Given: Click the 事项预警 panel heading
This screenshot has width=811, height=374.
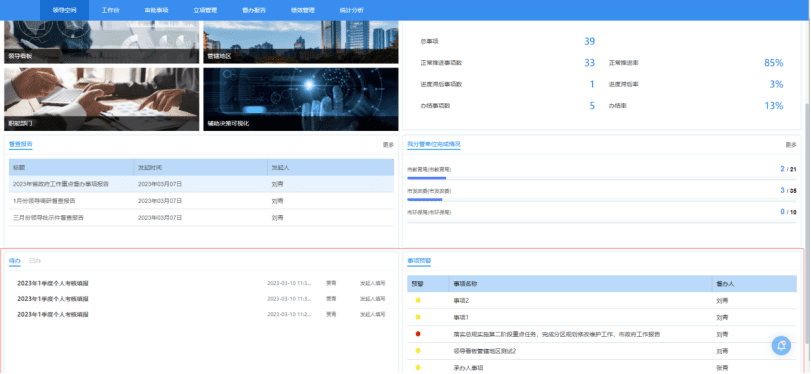Looking at the screenshot, I should point(419,261).
